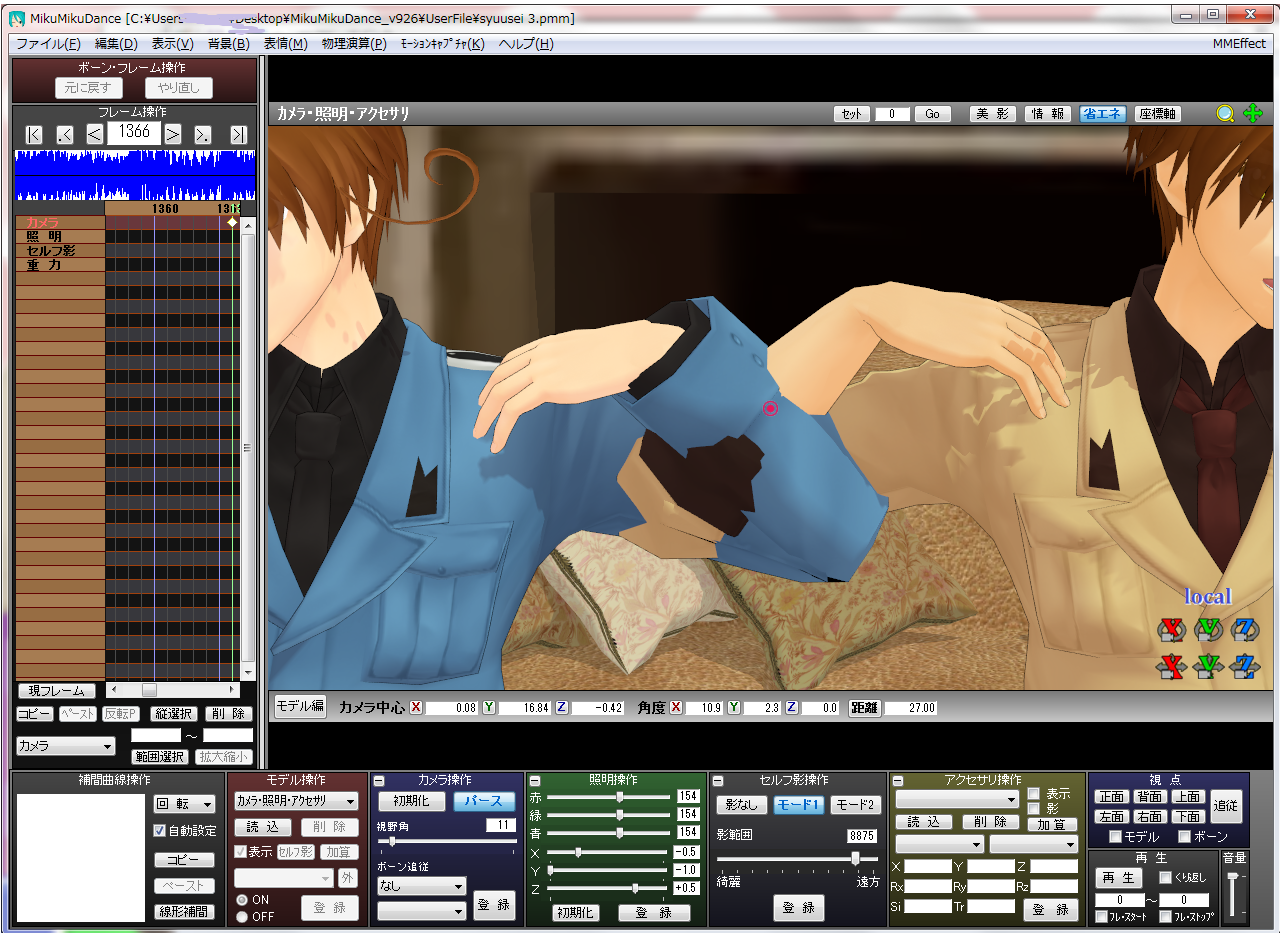Click the Z camera center label button
This screenshot has width=1280, height=933.
tap(561, 707)
